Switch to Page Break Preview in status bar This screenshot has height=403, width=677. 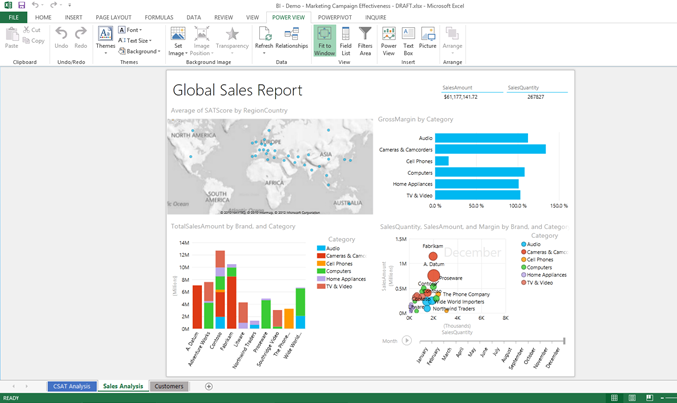649,398
